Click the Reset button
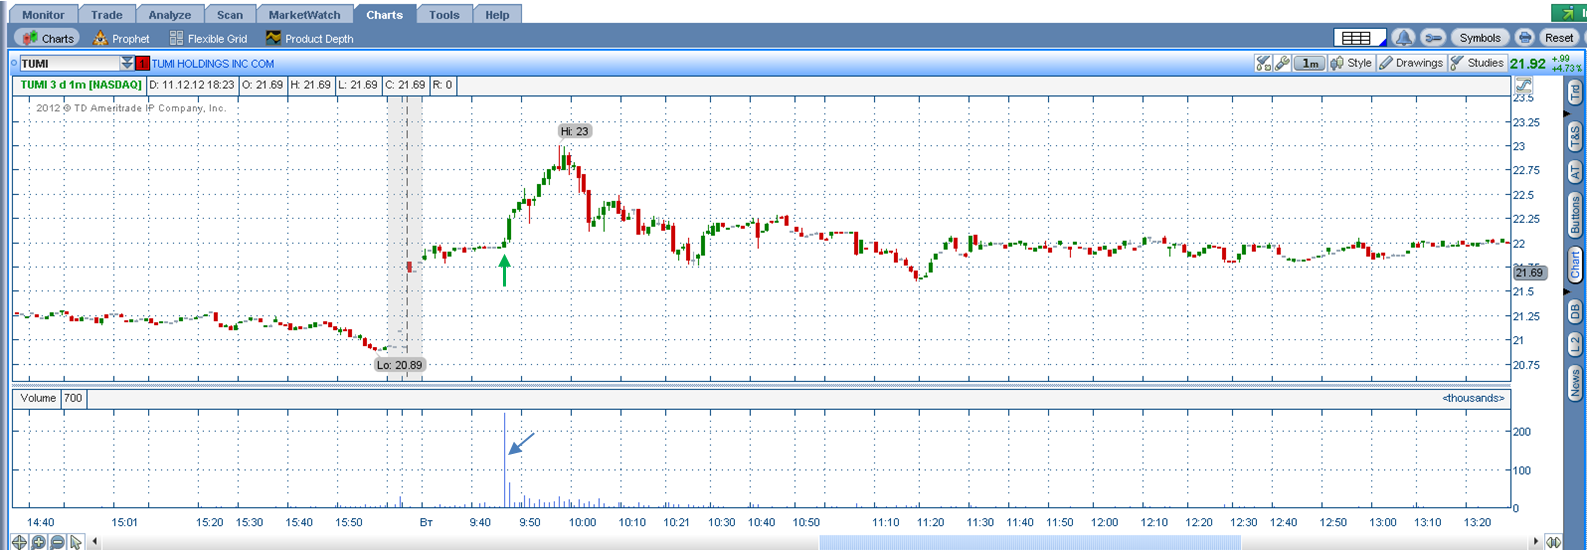Image resolution: width=1590 pixels, height=550 pixels. (1559, 38)
